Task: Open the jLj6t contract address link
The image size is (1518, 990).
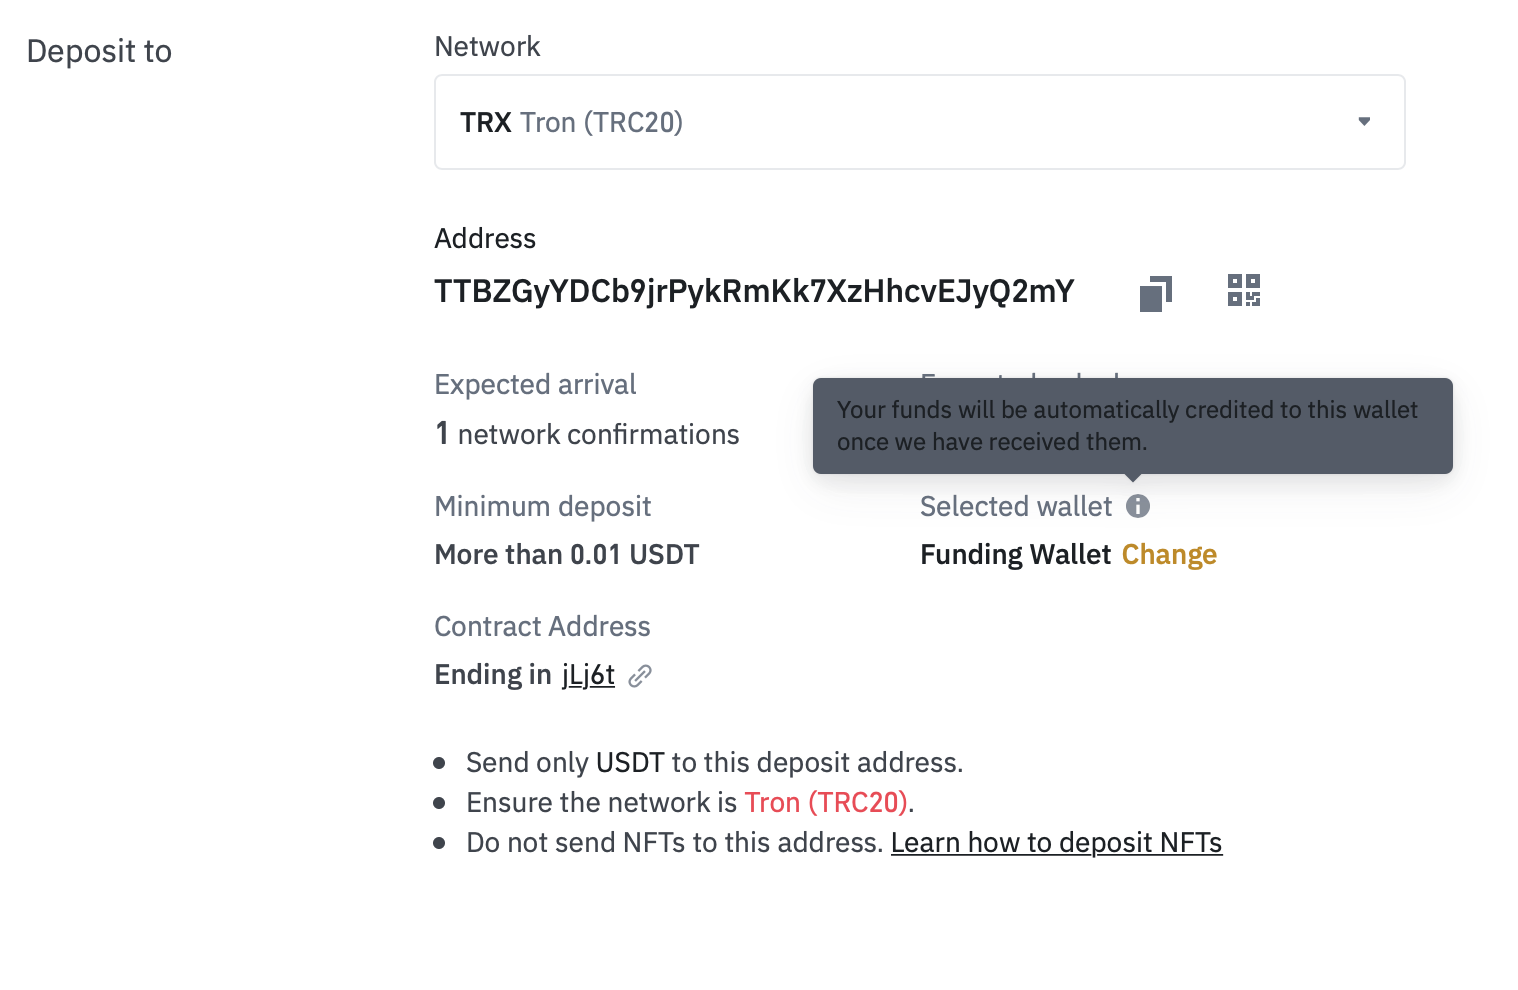Action: pyautogui.click(x=588, y=675)
